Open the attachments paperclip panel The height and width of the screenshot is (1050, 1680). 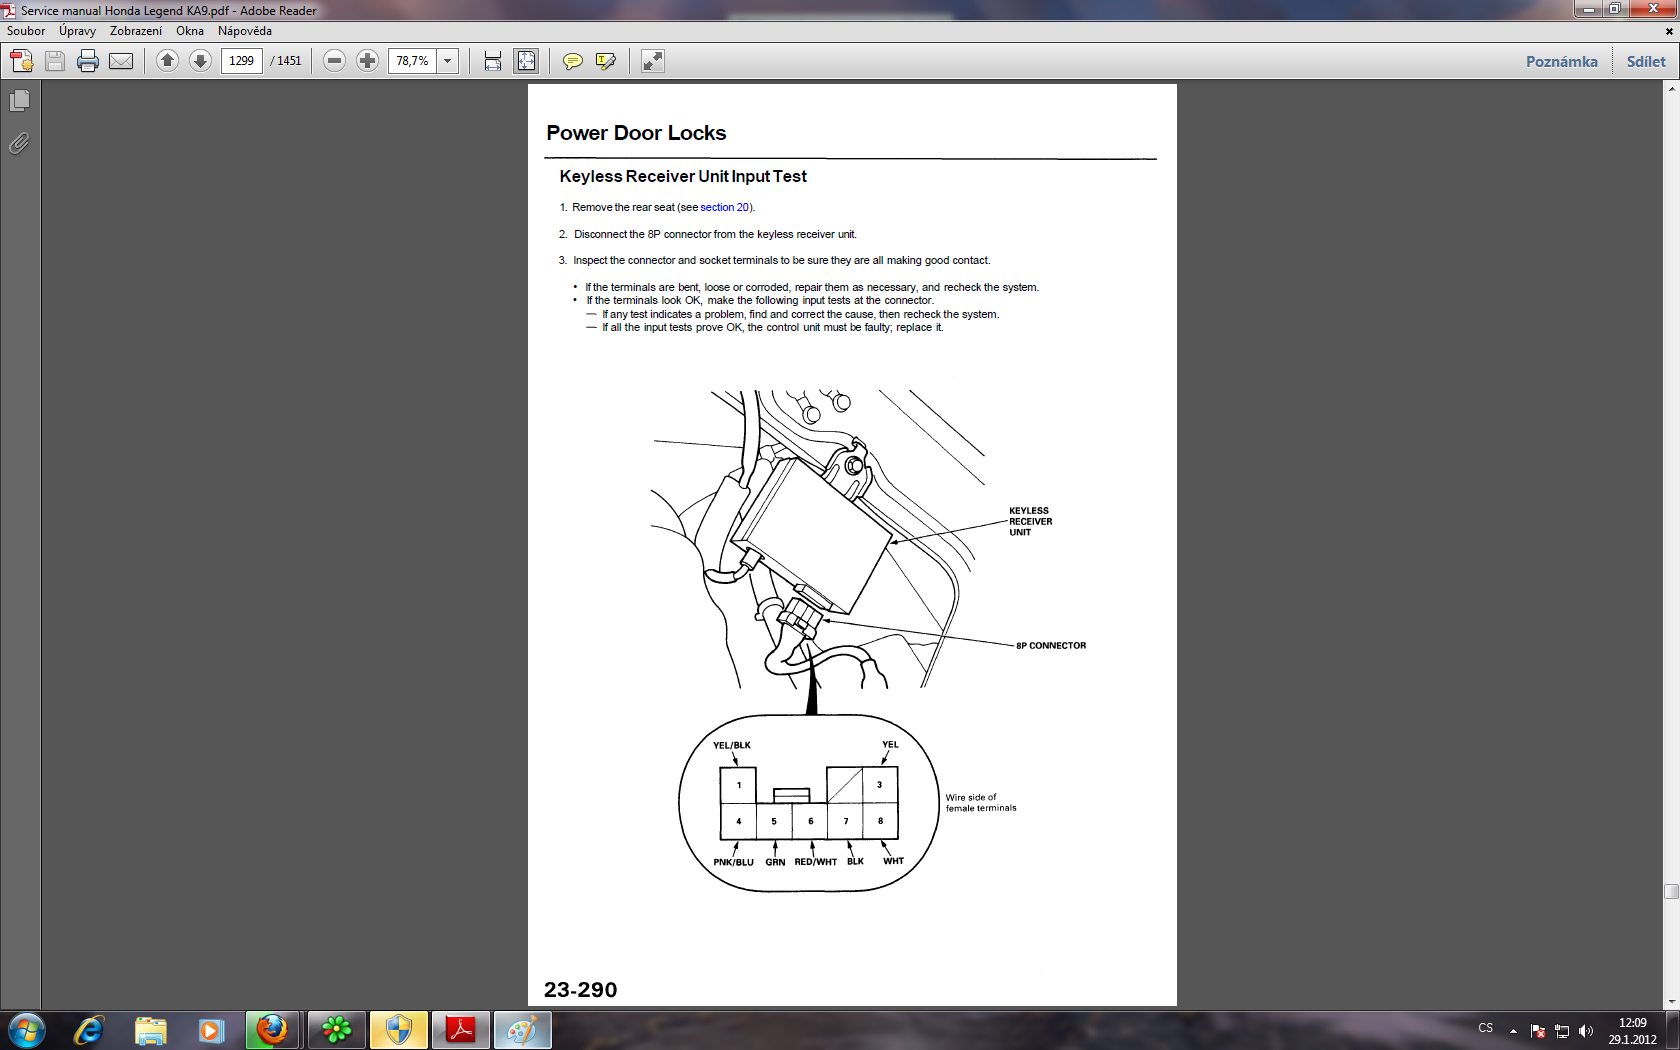[19, 144]
